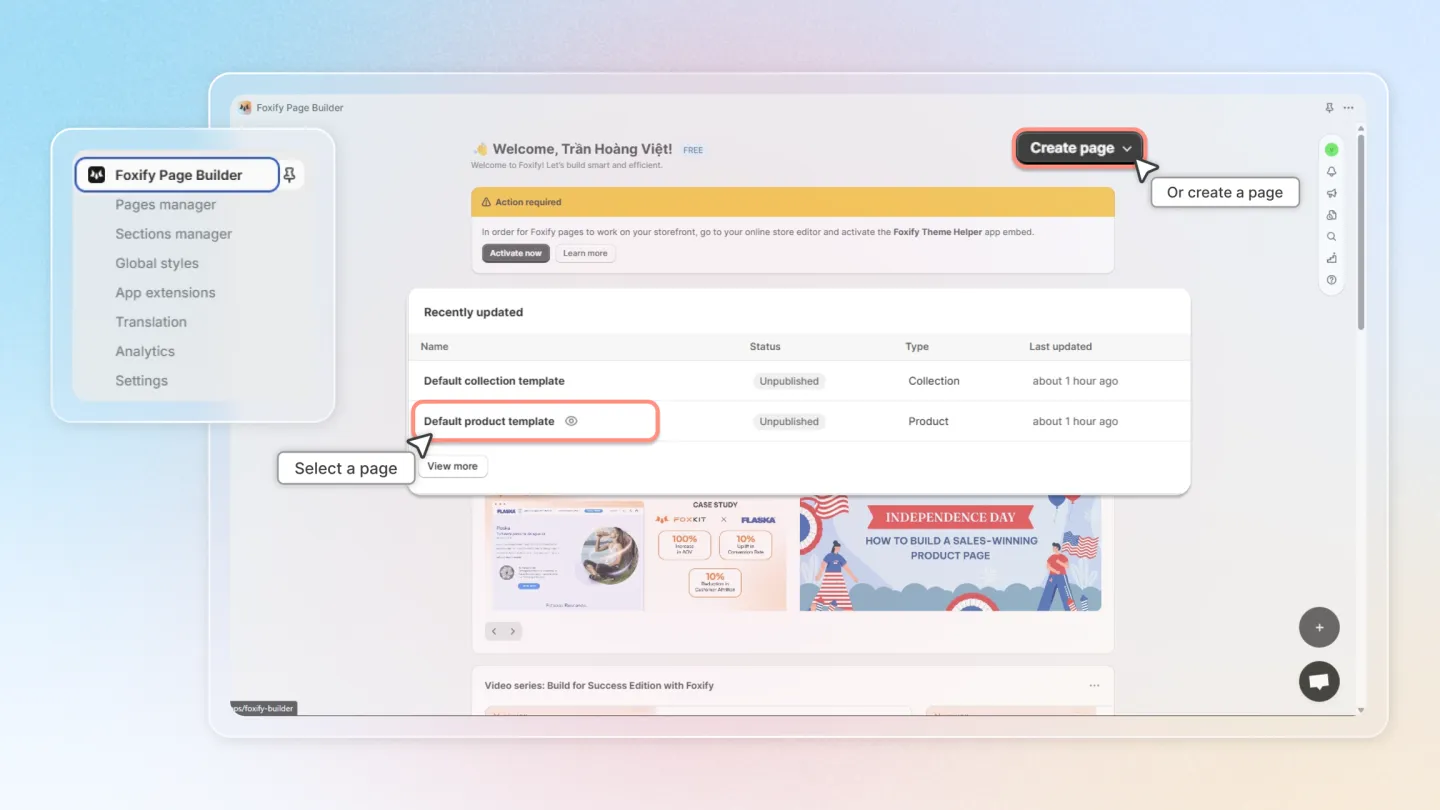Screen dimensions: 1440x810
Task: Click the scrollbar down arrow
Action: tap(1360, 710)
